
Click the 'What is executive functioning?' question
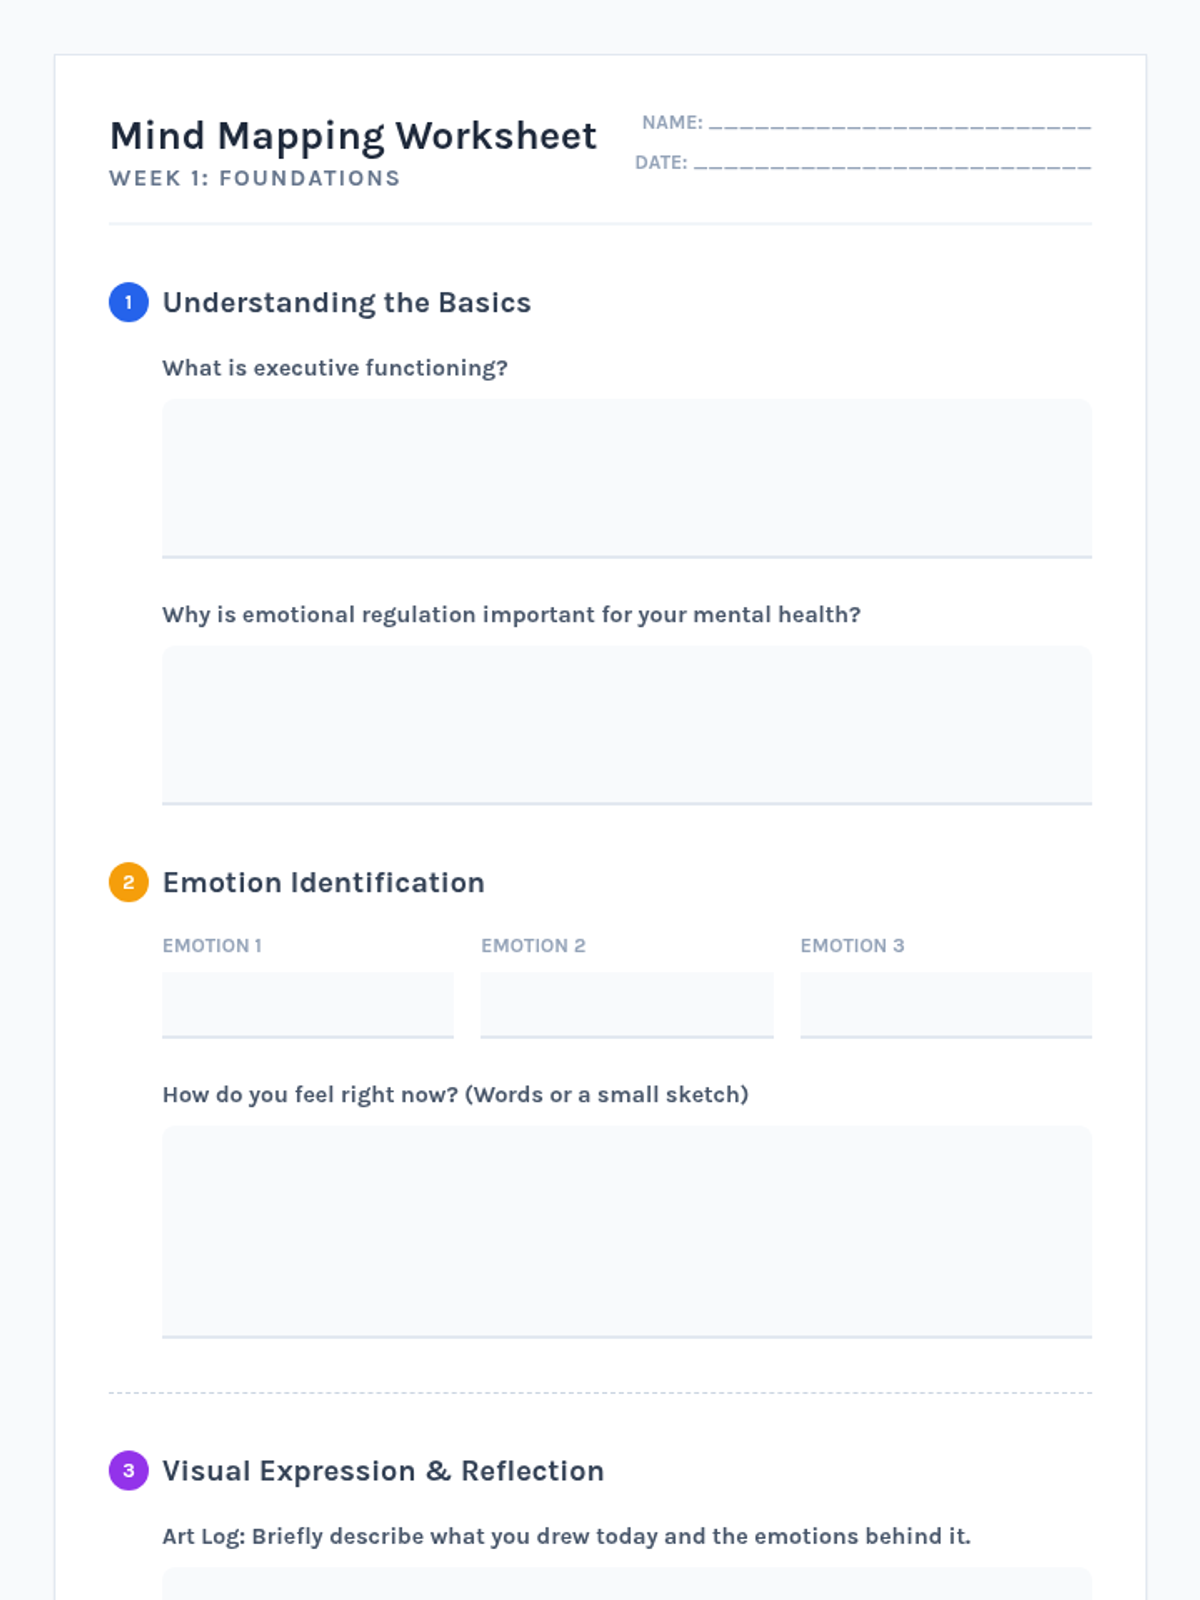[x=335, y=368]
